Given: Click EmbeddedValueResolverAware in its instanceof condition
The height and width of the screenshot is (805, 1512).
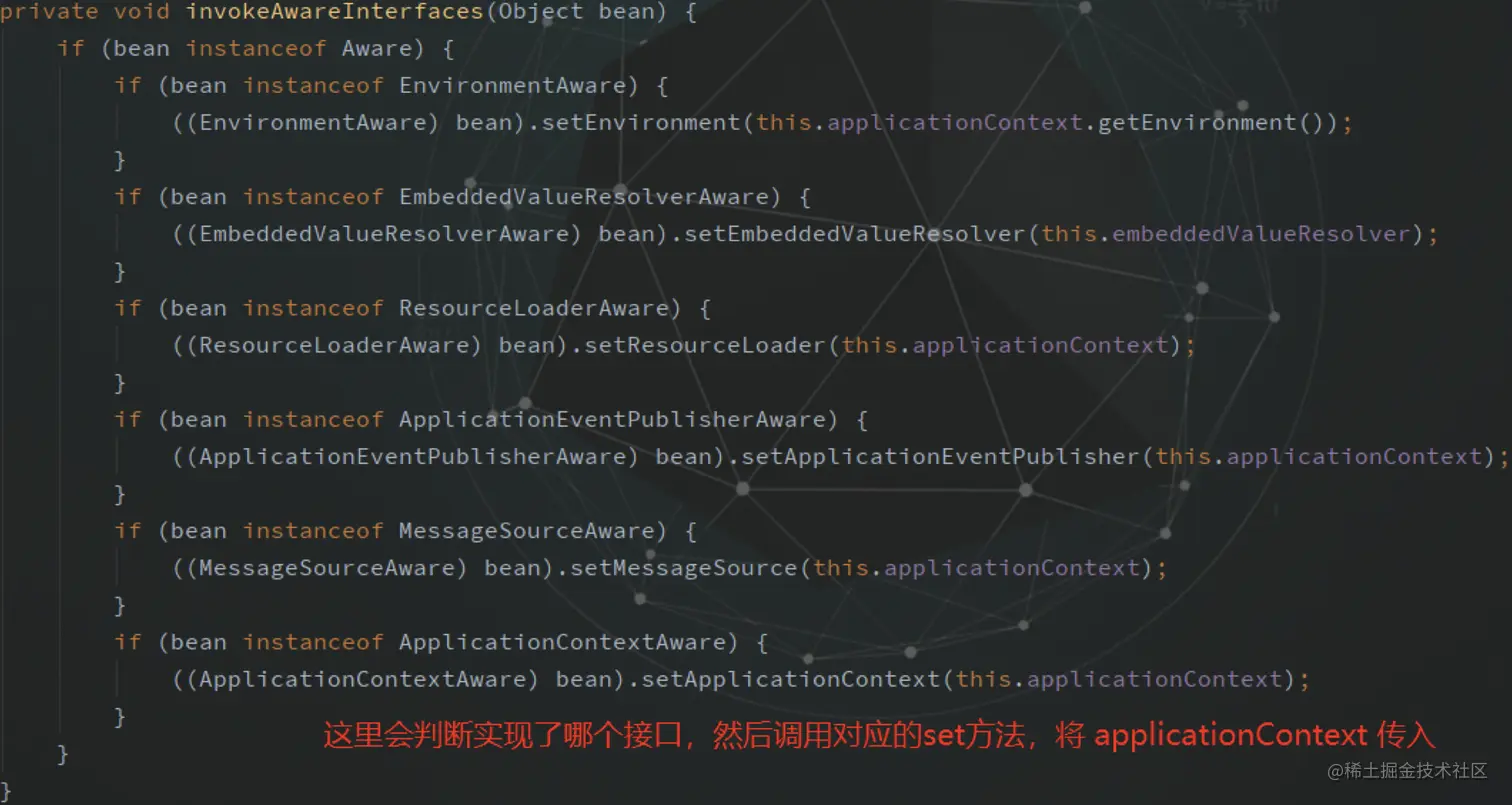Looking at the screenshot, I should click(584, 197).
